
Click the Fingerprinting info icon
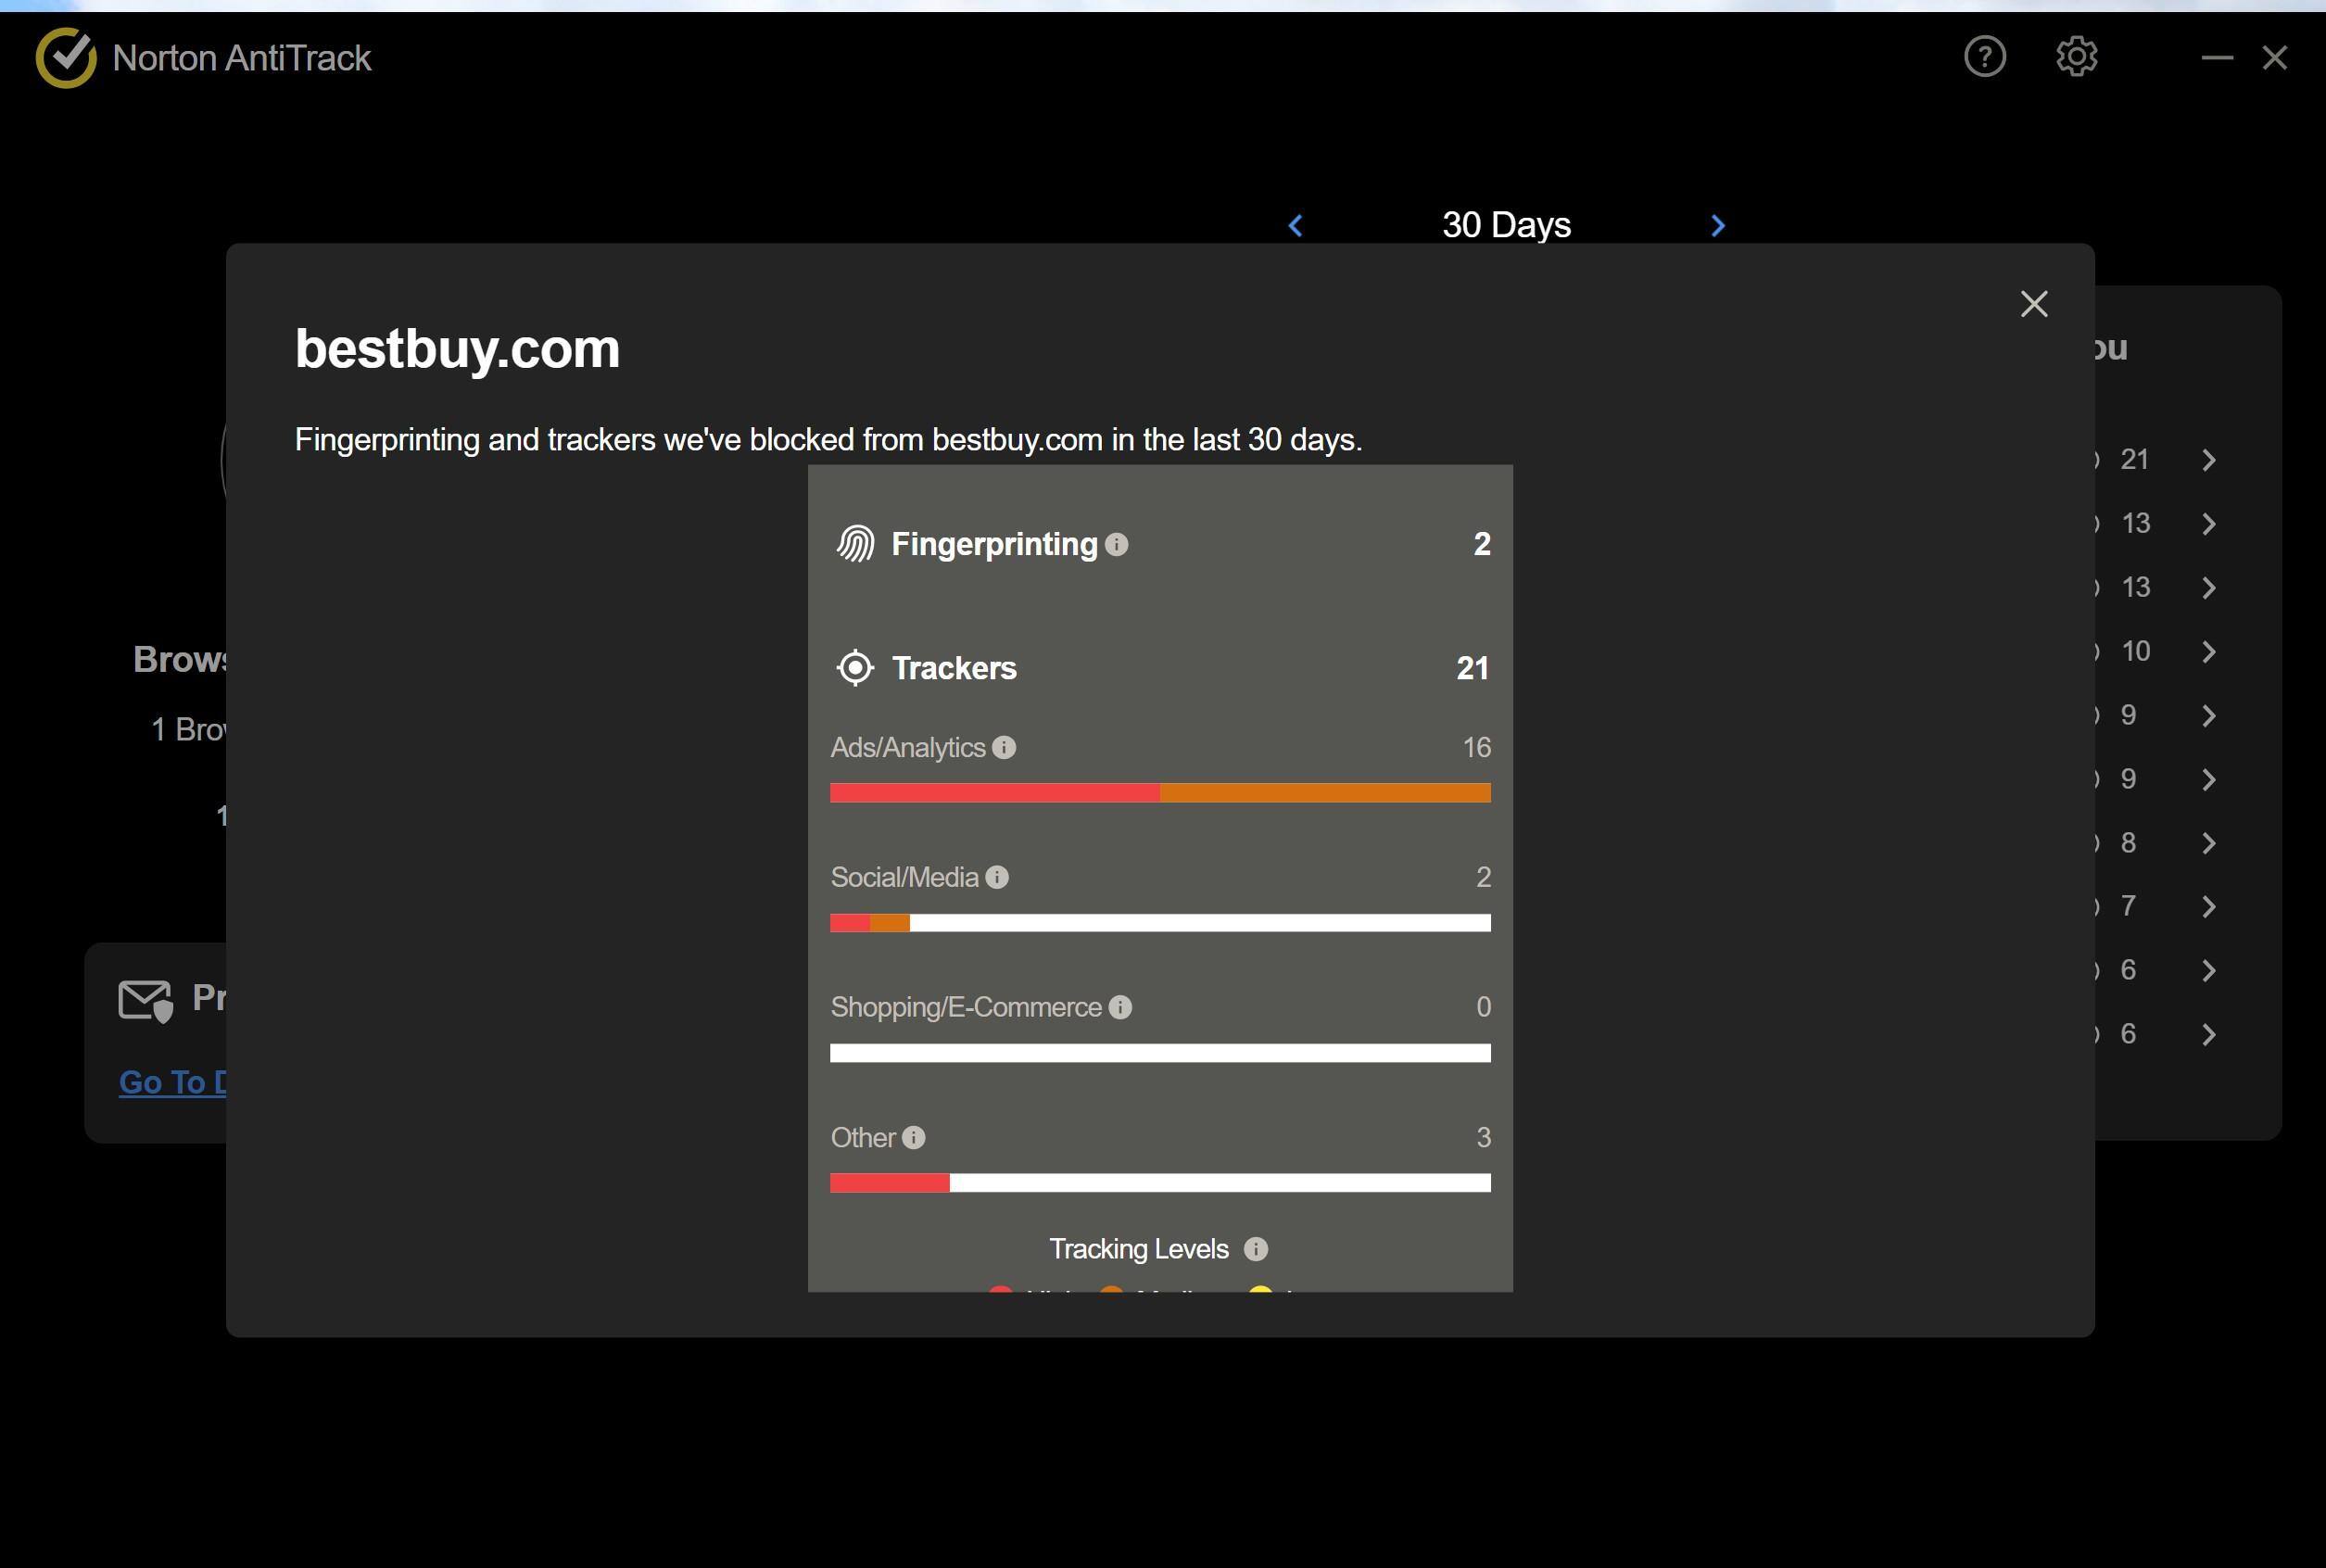[x=1117, y=545]
